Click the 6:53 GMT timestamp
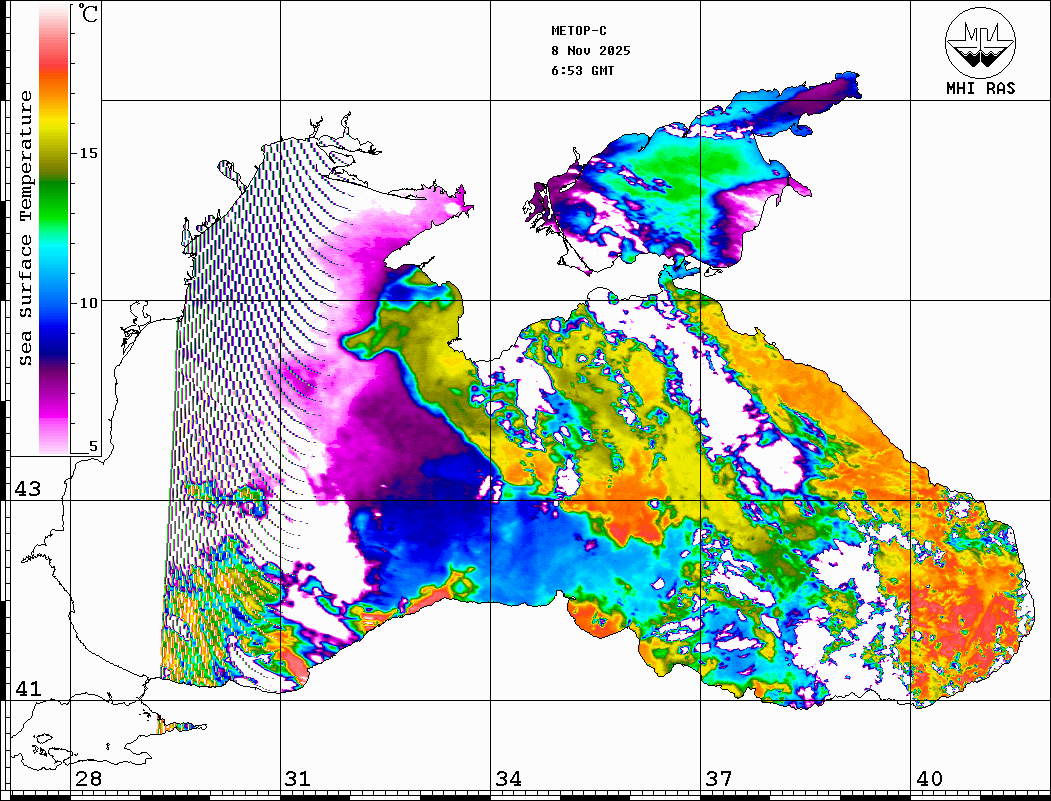 (583, 71)
